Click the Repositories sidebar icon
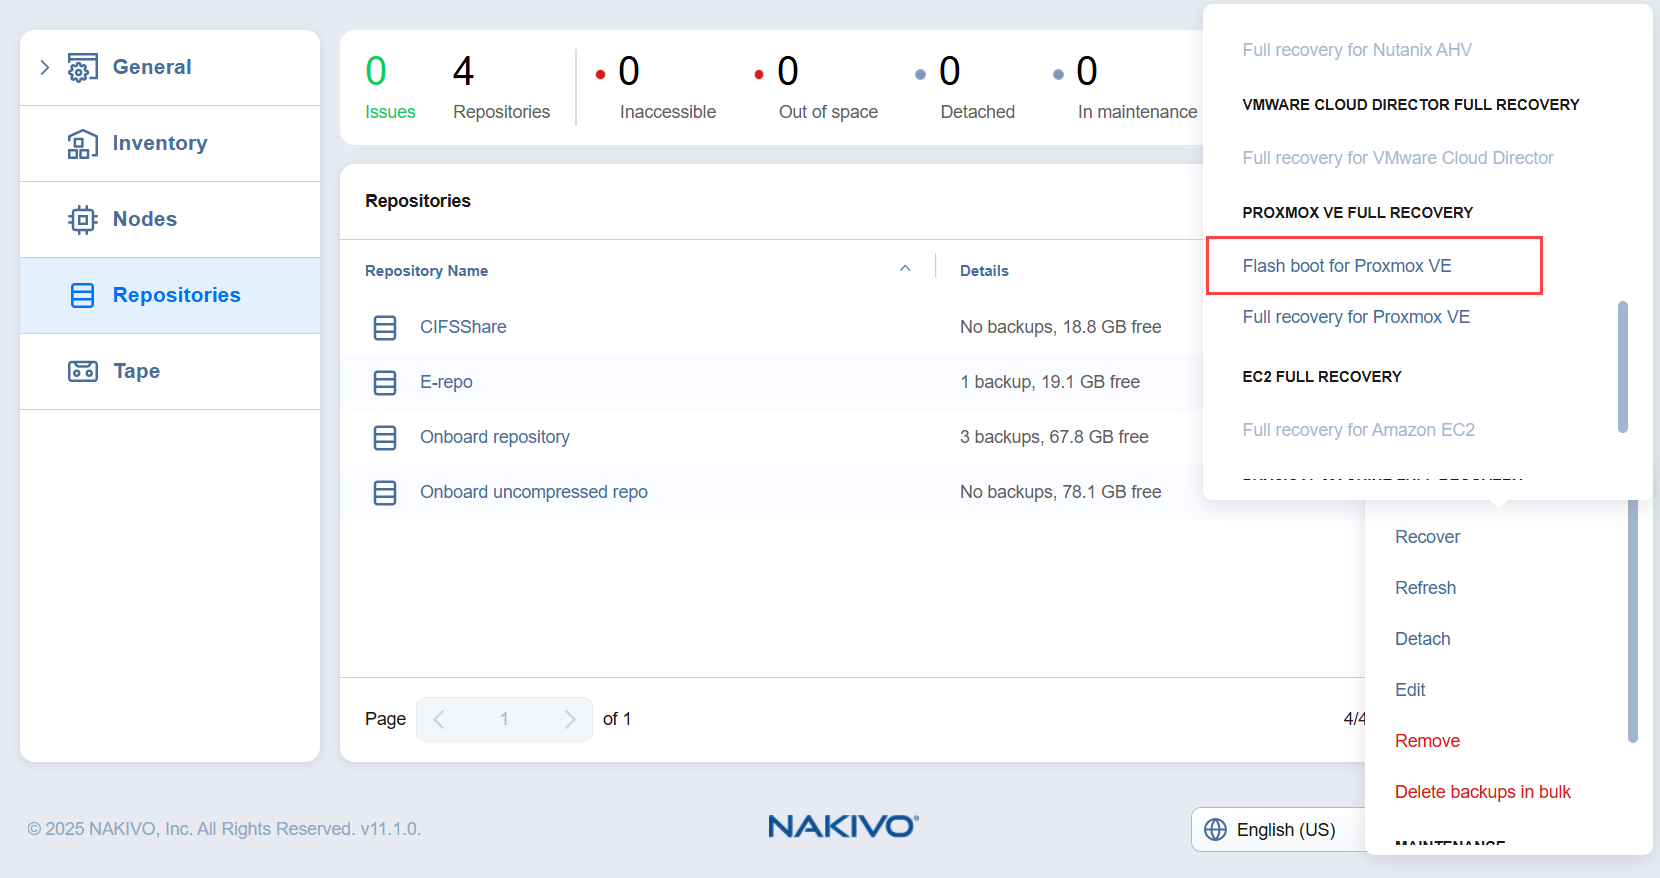The width and height of the screenshot is (1660, 878). (82, 296)
